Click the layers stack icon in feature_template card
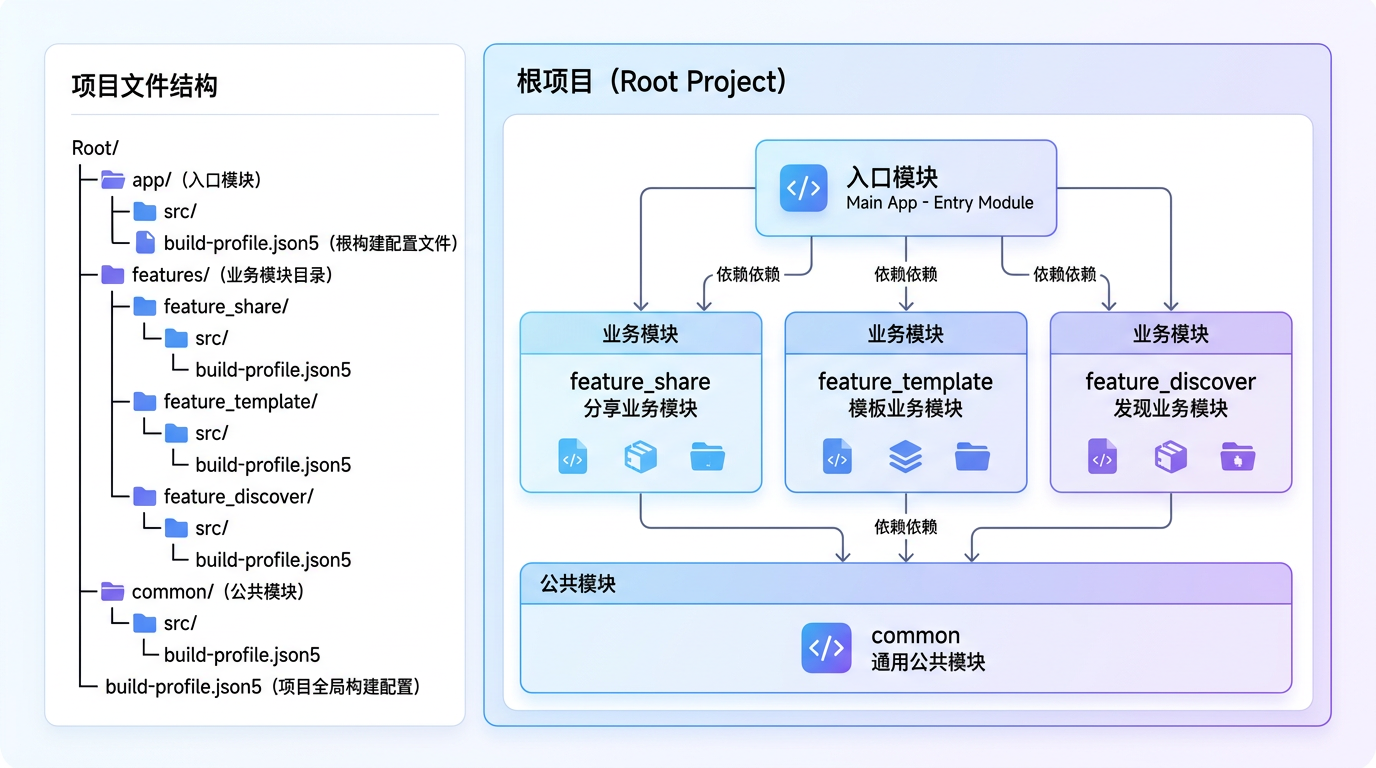 (906, 457)
